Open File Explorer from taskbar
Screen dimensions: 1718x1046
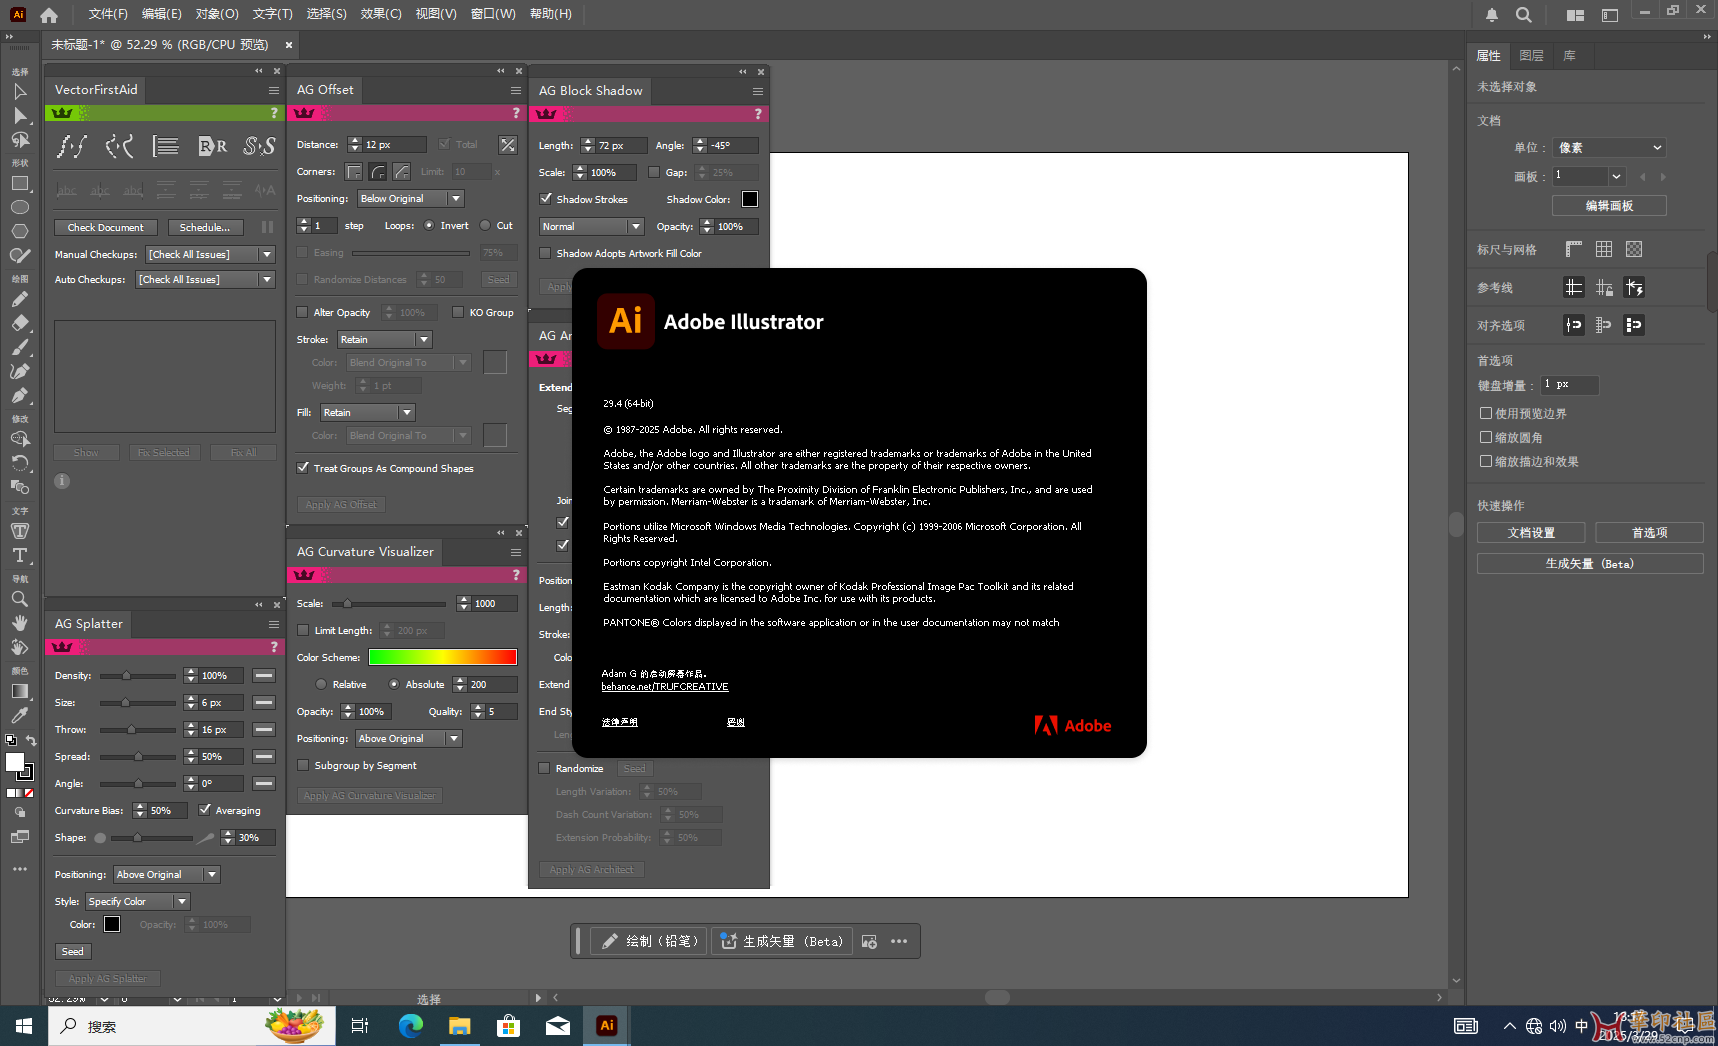459,1026
